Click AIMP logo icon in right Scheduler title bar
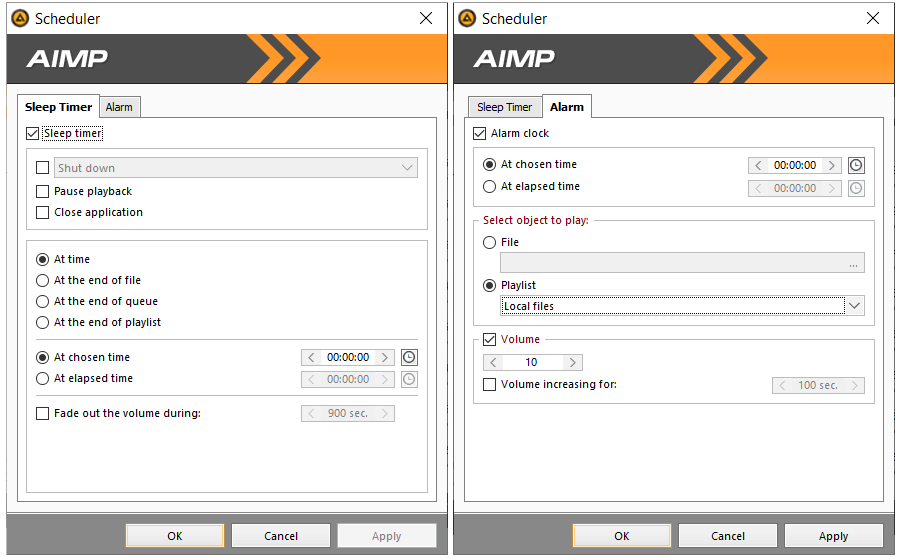Image resolution: width=900 pixels, height=560 pixels. pos(467,18)
